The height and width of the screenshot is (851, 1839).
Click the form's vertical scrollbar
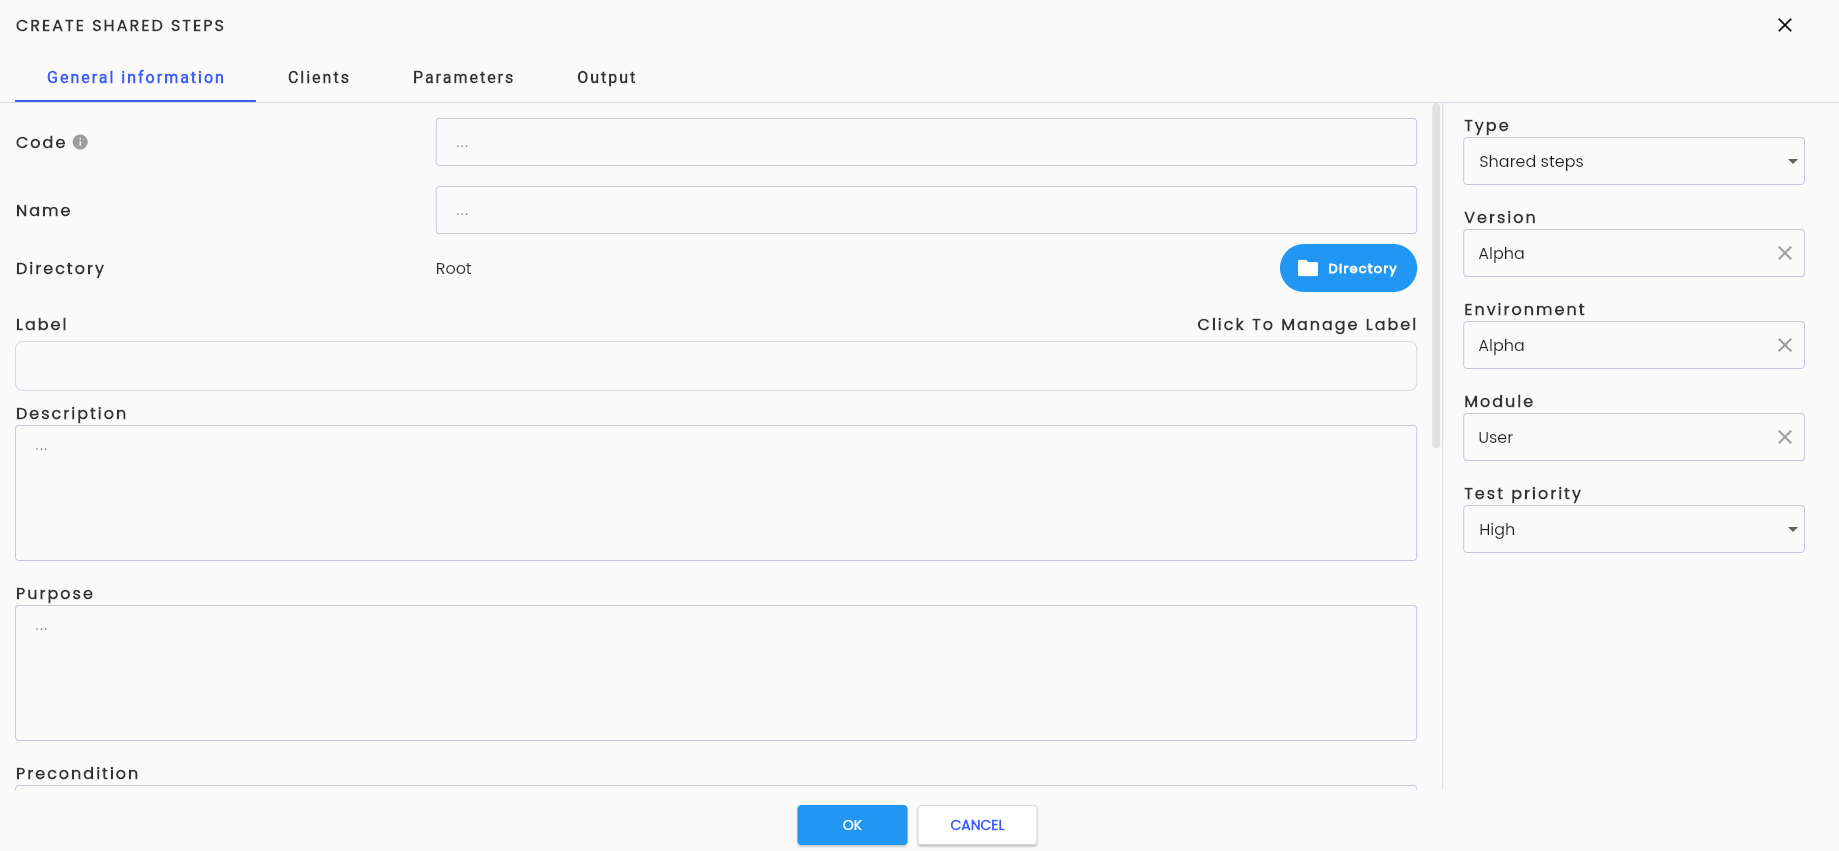pyautogui.click(x=1436, y=275)
